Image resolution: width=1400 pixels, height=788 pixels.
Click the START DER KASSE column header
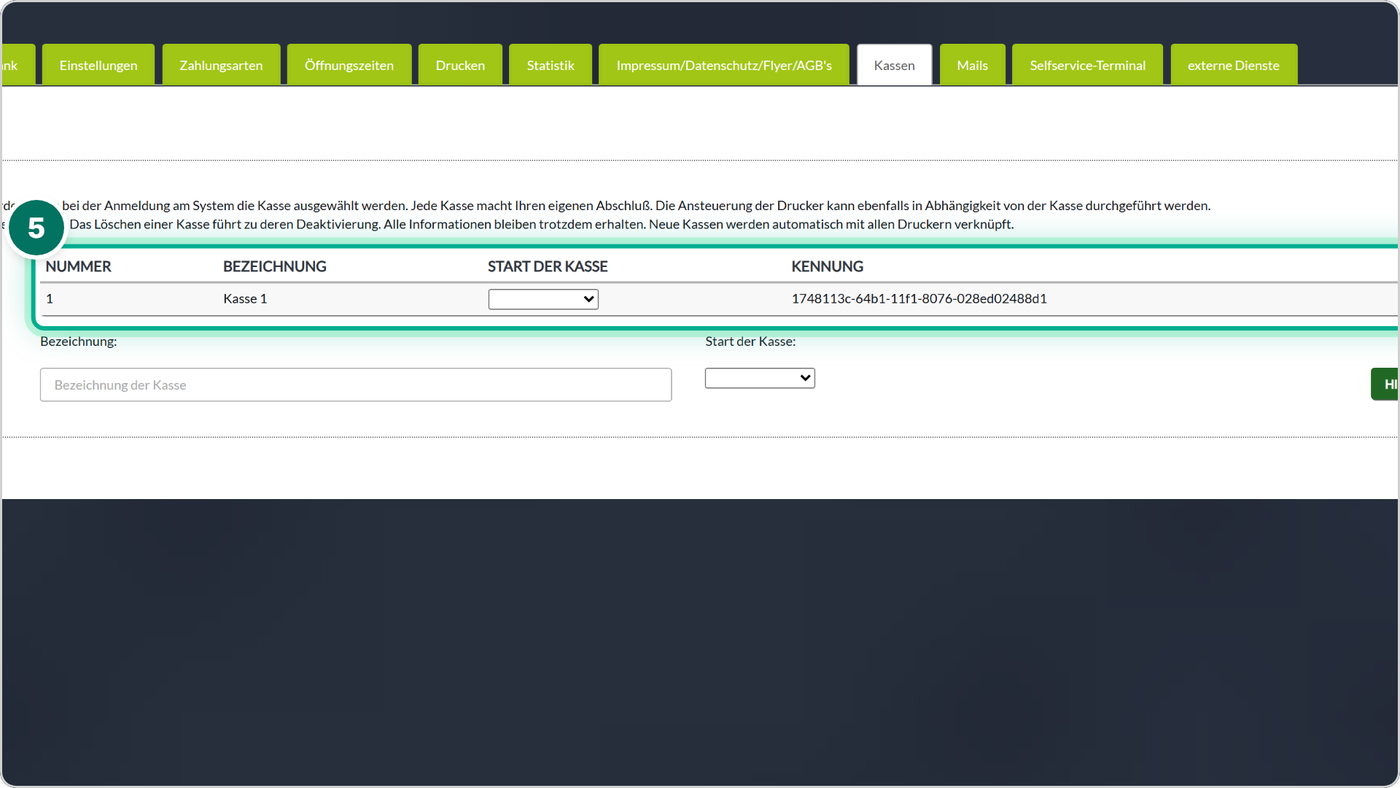tap(548, 266)
